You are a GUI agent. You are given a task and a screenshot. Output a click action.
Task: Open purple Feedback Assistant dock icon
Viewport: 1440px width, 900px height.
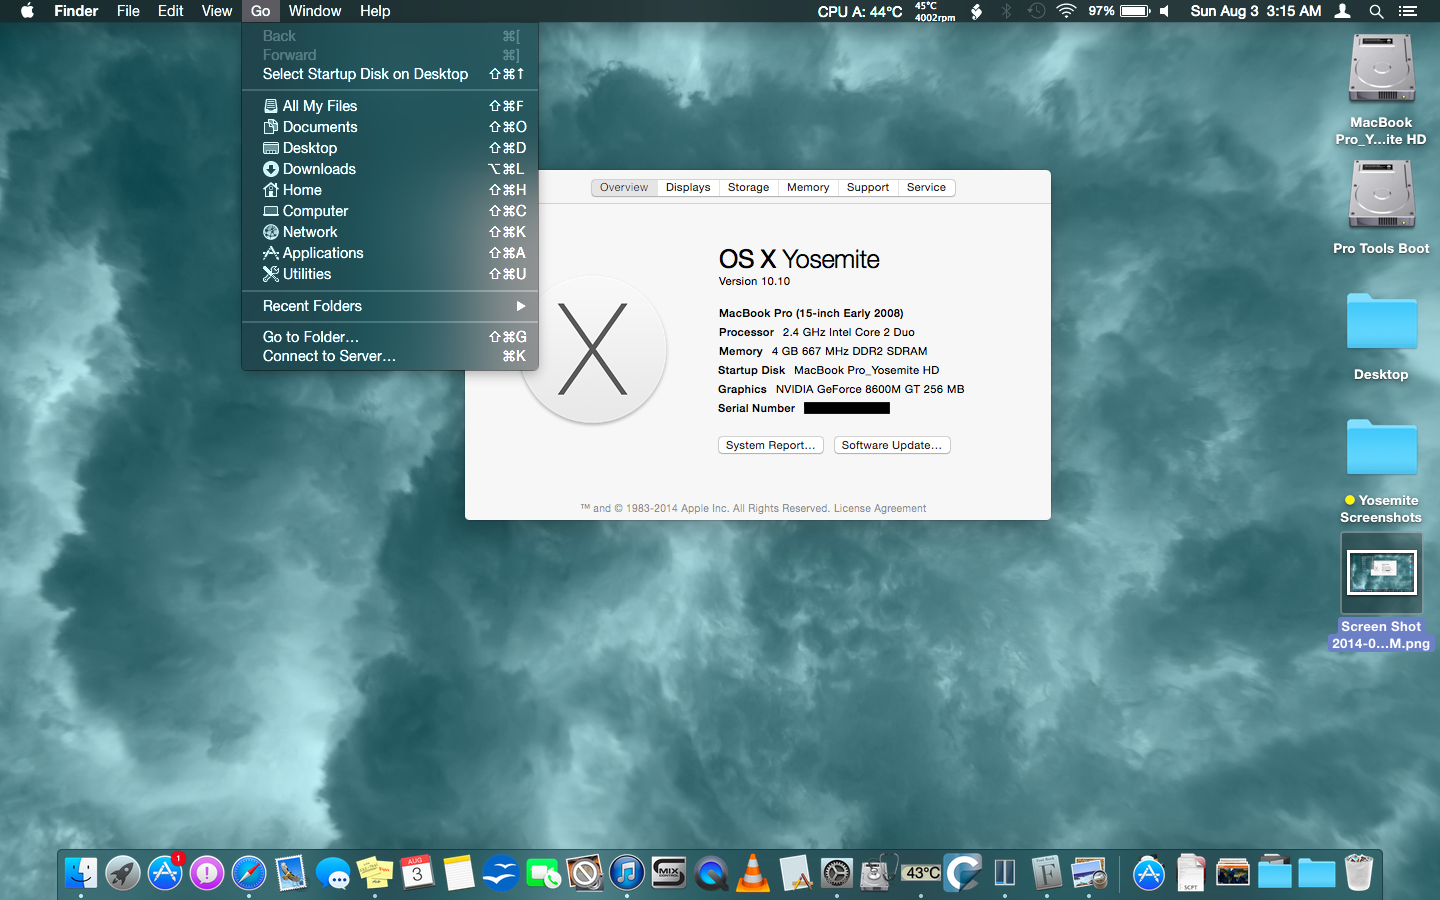[207, 873]
